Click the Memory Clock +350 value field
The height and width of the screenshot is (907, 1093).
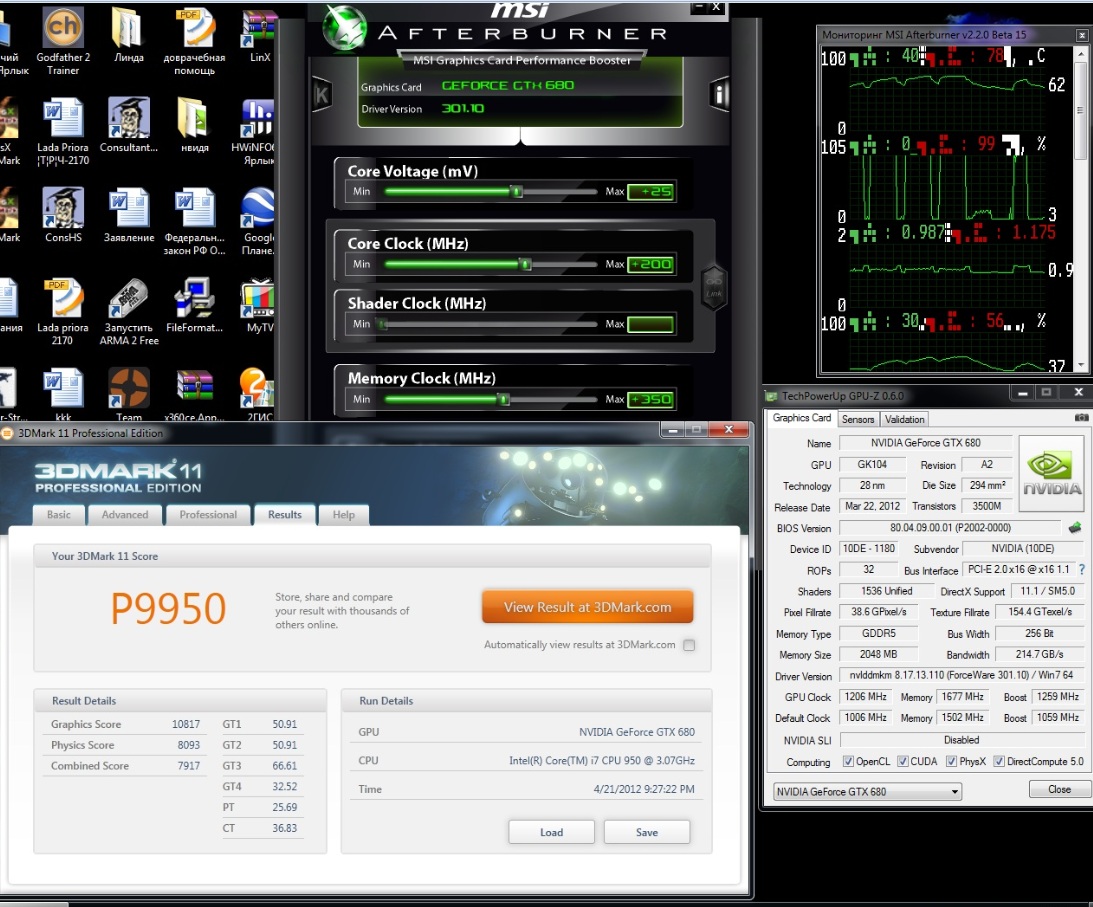tap(651, 399)
